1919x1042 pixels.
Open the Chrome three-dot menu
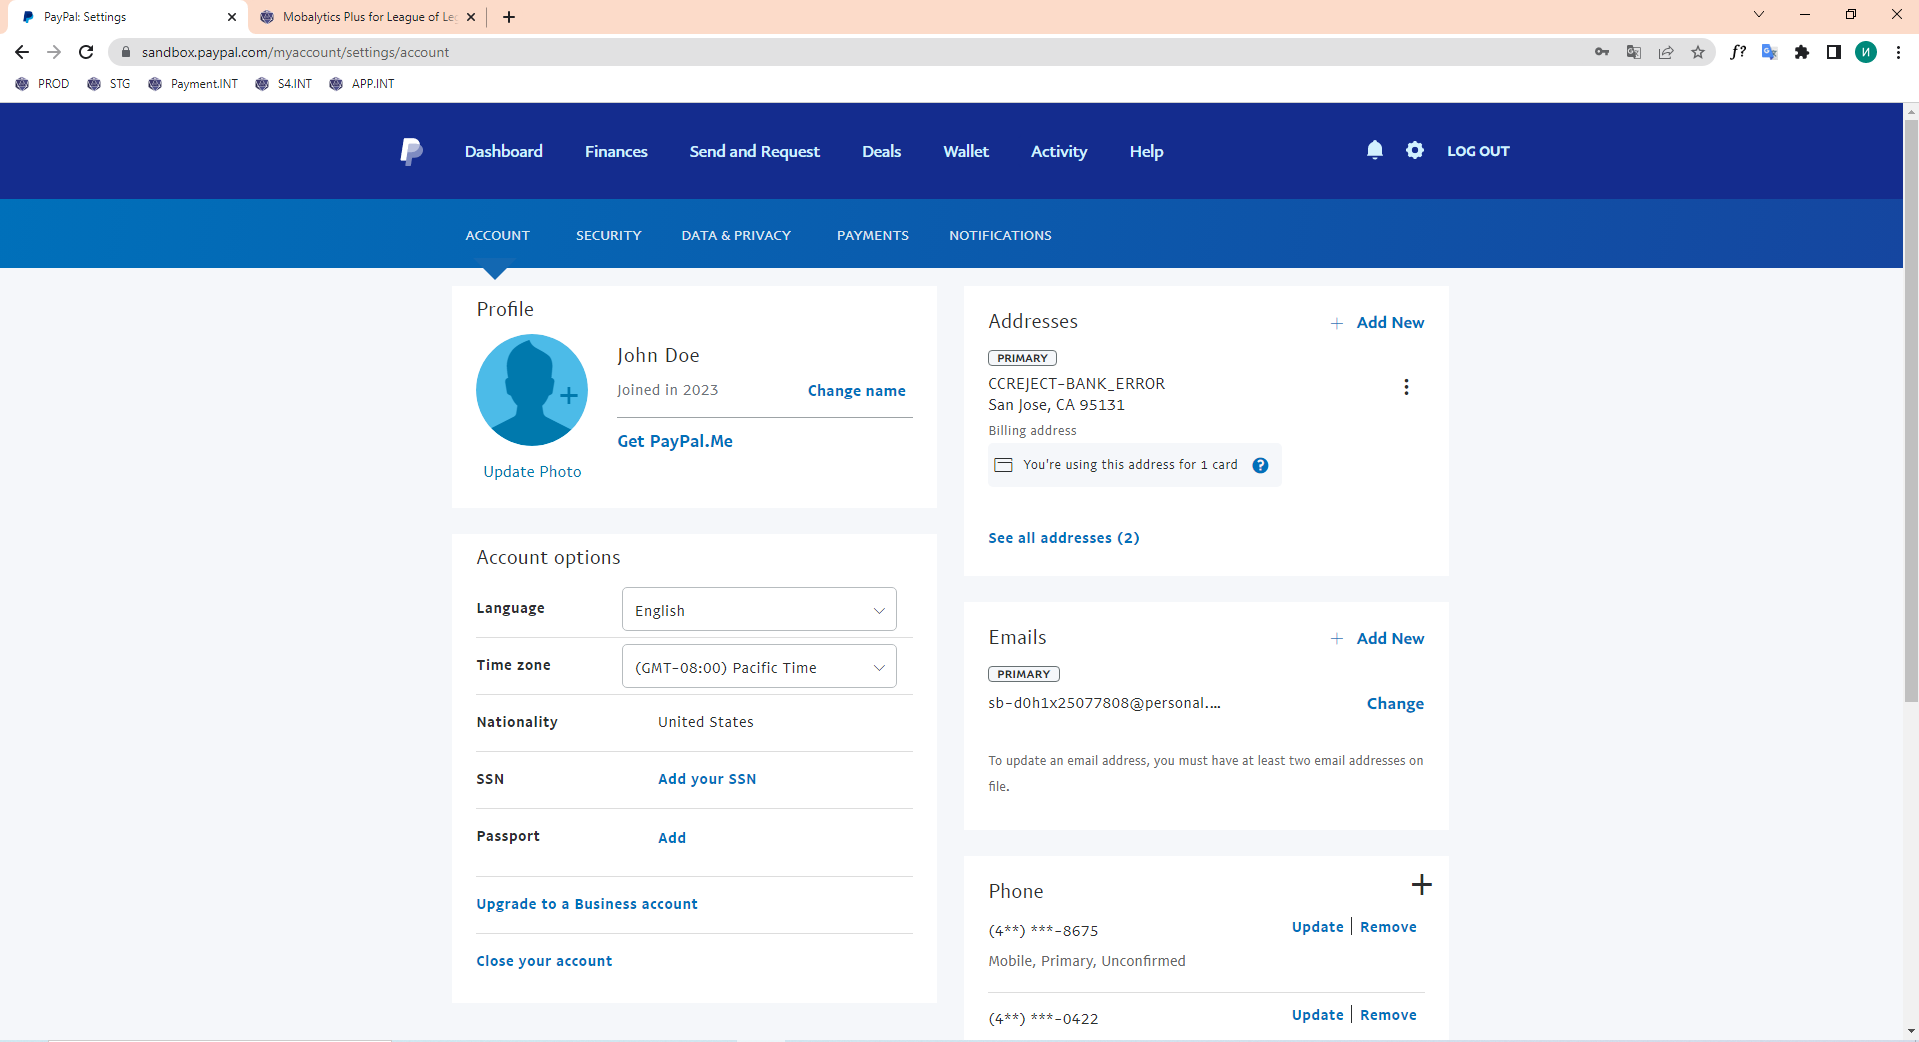pos(1898,52)
